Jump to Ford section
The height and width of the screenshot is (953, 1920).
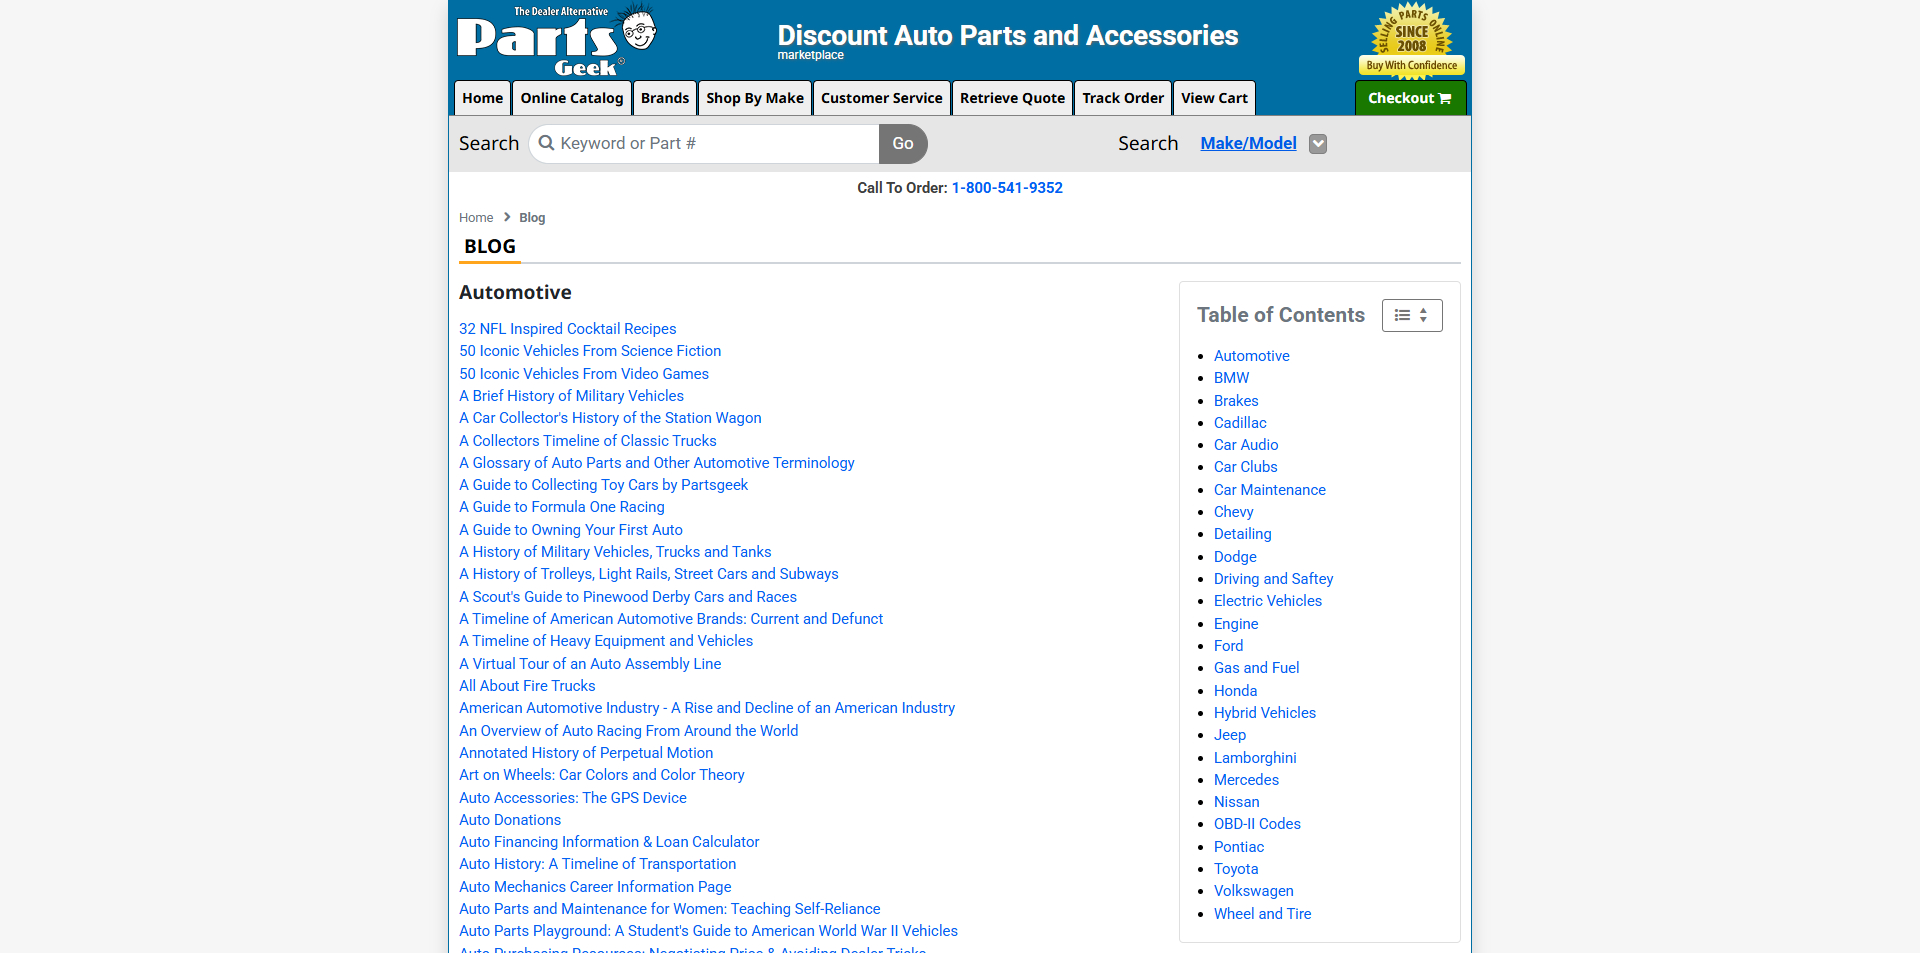pos(1228,646)
